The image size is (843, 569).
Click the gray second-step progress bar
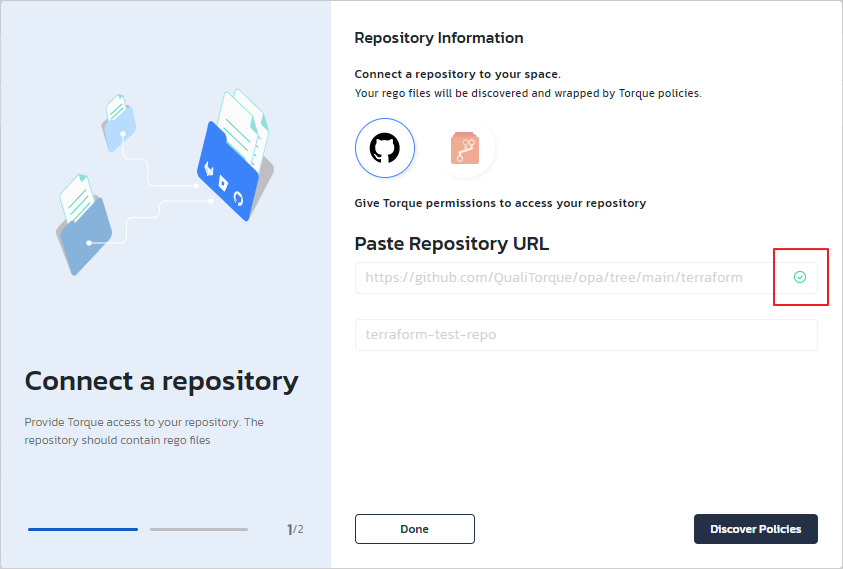coord(198,529)
